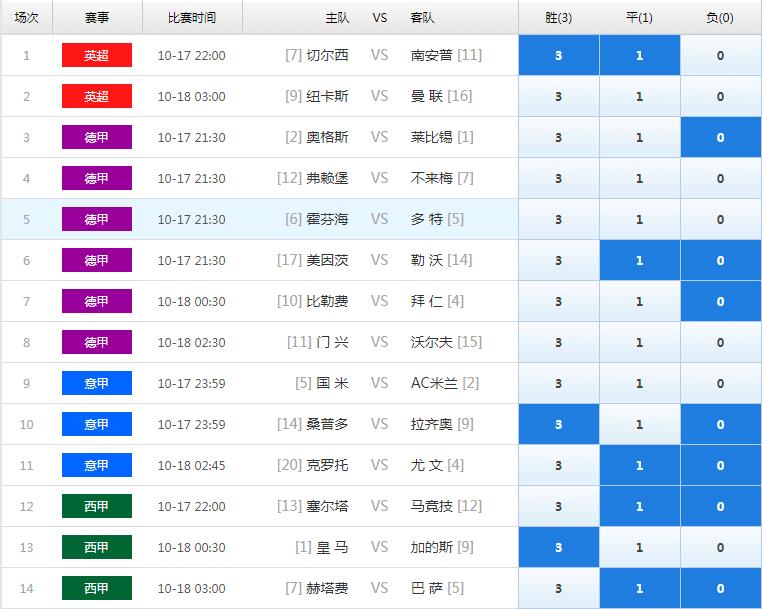Click the 场次 column header

26,17
